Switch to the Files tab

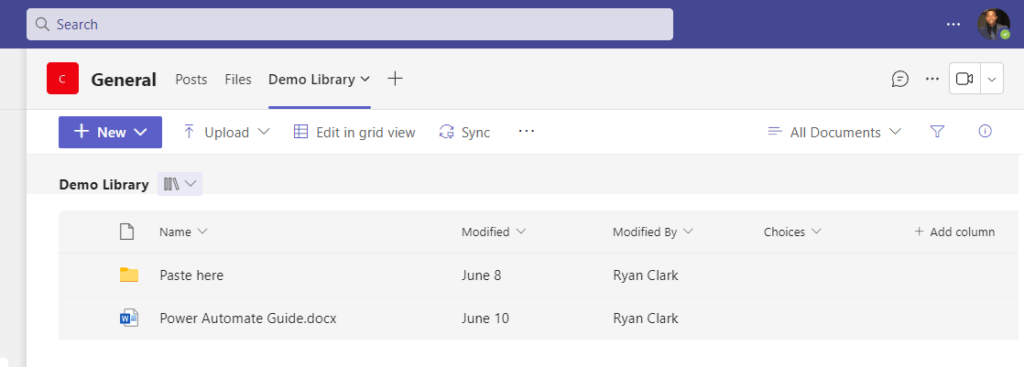pyautogui.click(x=238, y=80)
